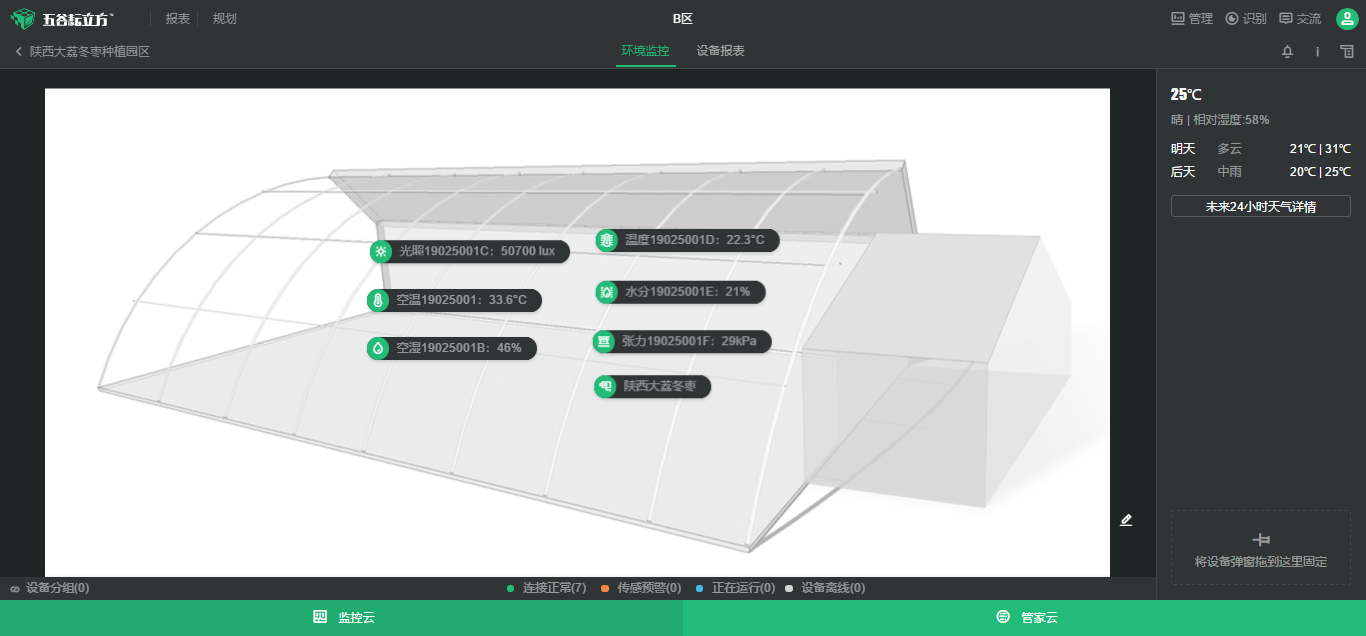Click the light sensor sun icon
Image resolution: width=1366 pixels, height=636 pixels.
[x=381, y=251]
